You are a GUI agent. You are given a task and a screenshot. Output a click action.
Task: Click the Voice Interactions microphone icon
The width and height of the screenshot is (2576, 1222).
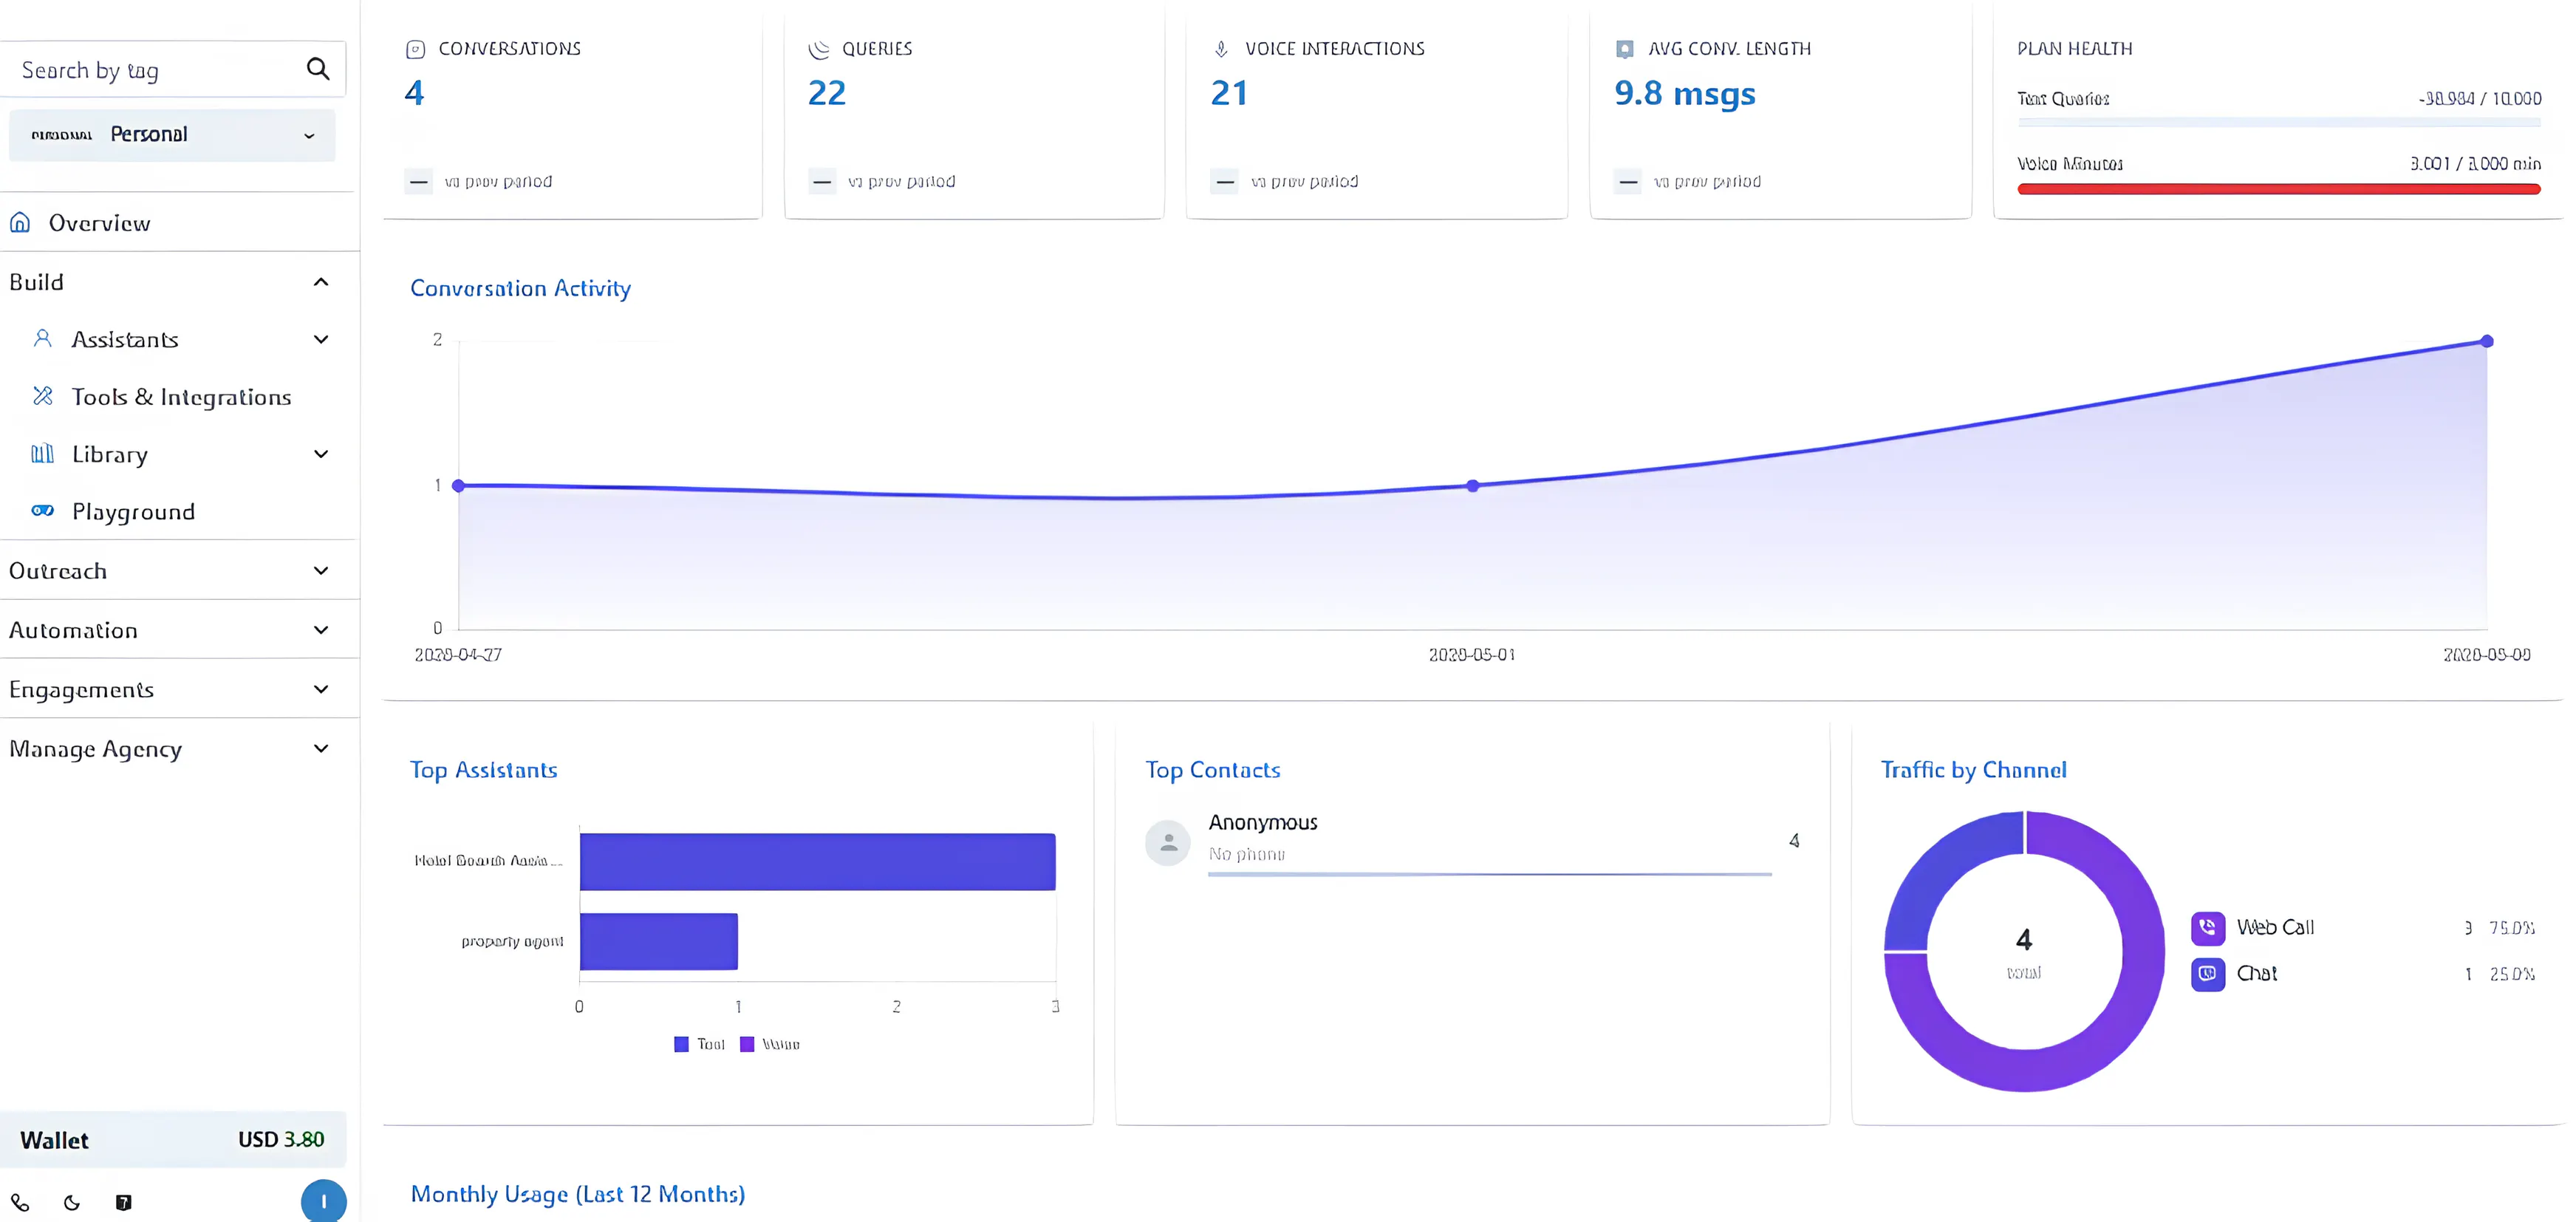(1221, 49)
